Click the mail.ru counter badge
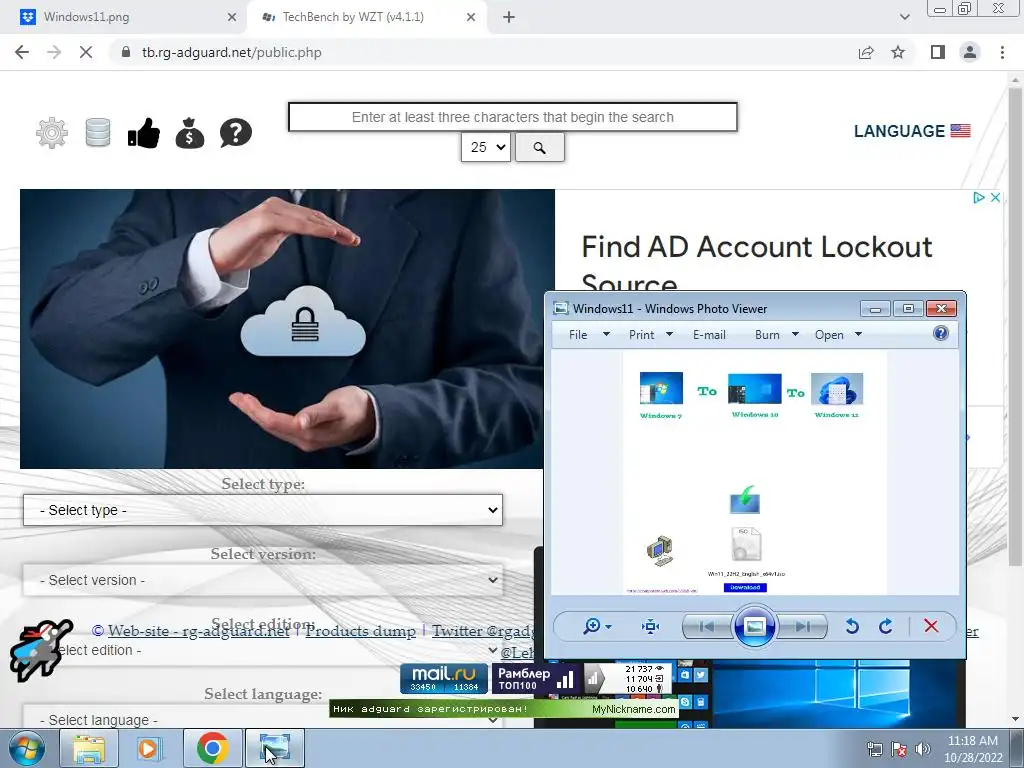Image resolution: width=1024 pixels, height=768 pixels. [444, 679]
